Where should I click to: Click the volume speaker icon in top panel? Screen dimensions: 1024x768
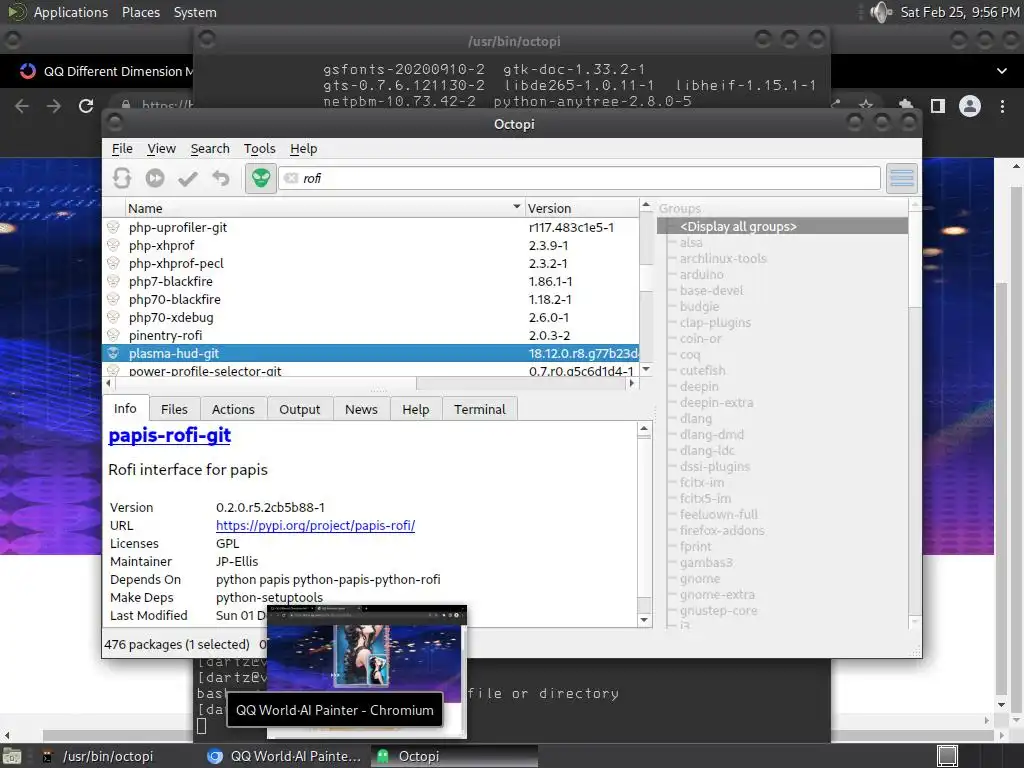pyautogui.click(x=881, y=12)
